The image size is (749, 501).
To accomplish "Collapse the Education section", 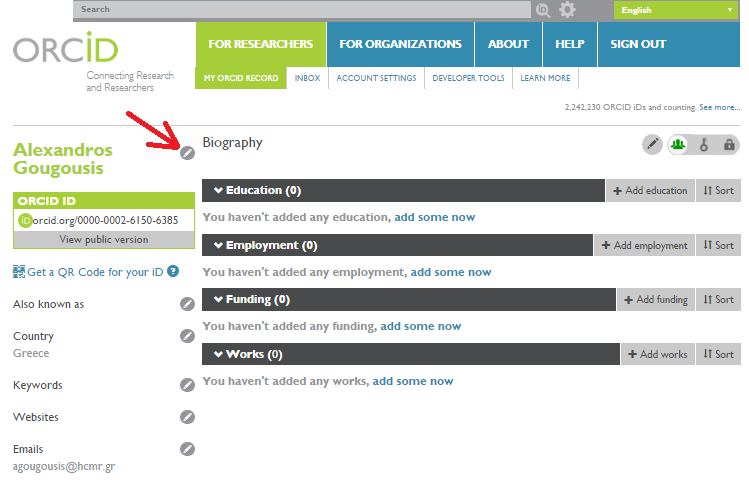I will 218,190.
